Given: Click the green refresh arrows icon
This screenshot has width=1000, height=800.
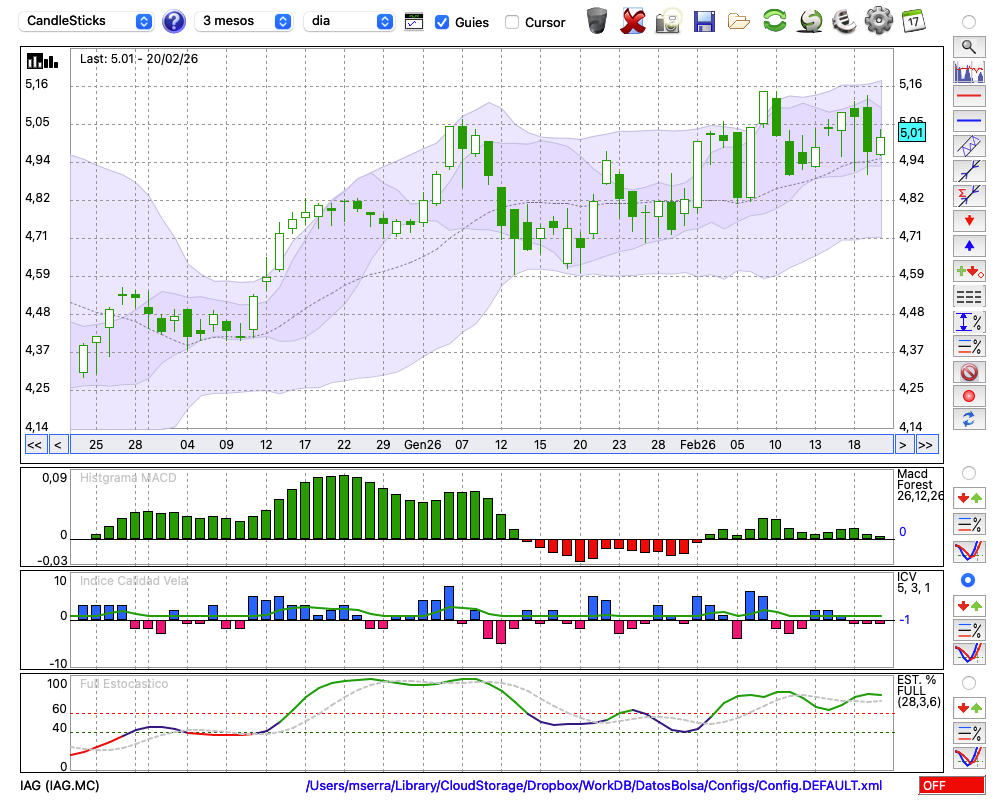Looking at the screenshot, I should click(x=774, y=21).
